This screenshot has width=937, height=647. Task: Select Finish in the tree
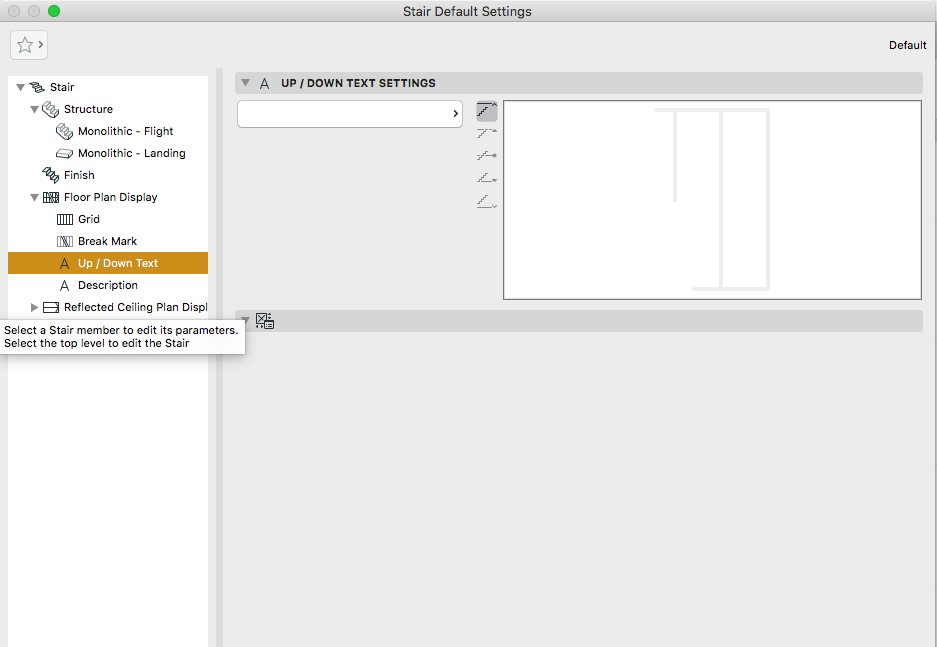79,175
